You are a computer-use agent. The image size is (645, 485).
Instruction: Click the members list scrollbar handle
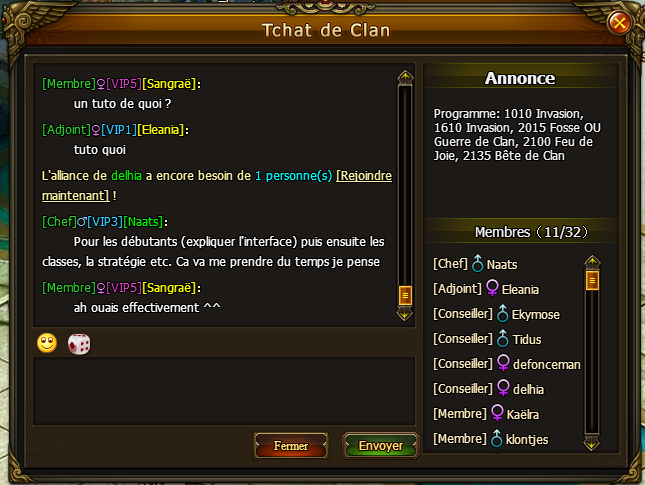click(592, 281)
